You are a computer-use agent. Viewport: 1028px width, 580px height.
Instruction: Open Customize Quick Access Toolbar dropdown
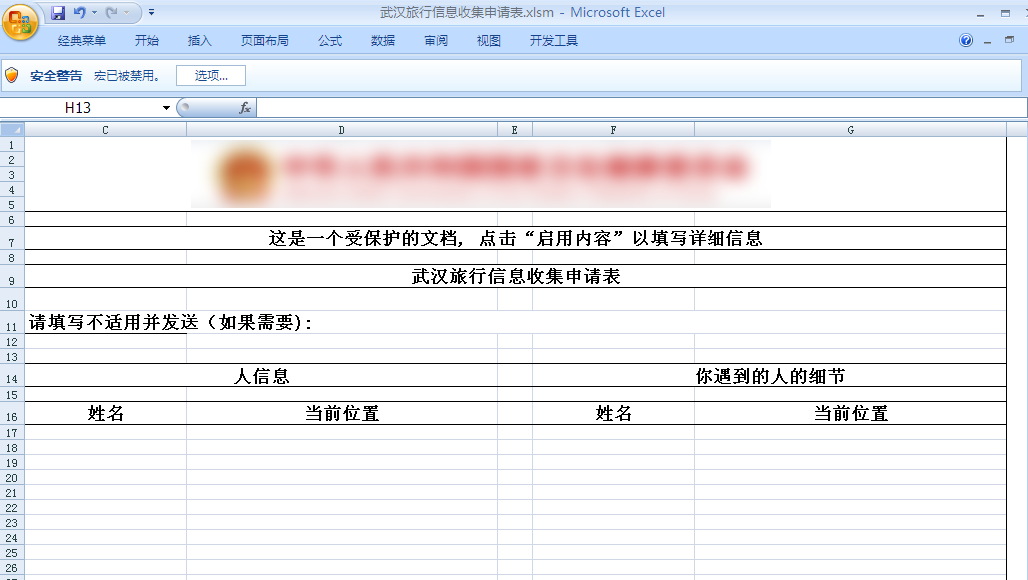click(151, 13)
